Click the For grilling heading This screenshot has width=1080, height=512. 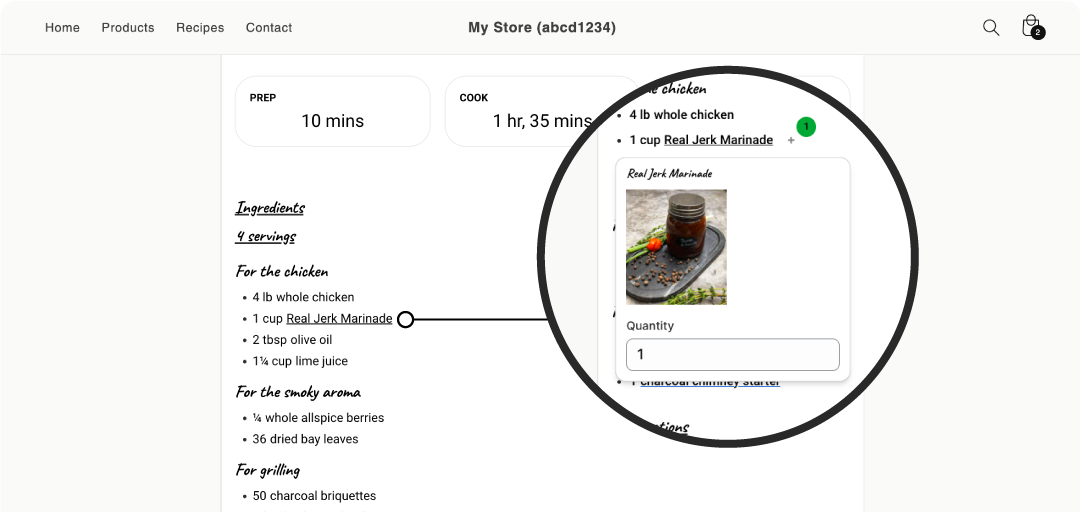click(x=268, y=470)
